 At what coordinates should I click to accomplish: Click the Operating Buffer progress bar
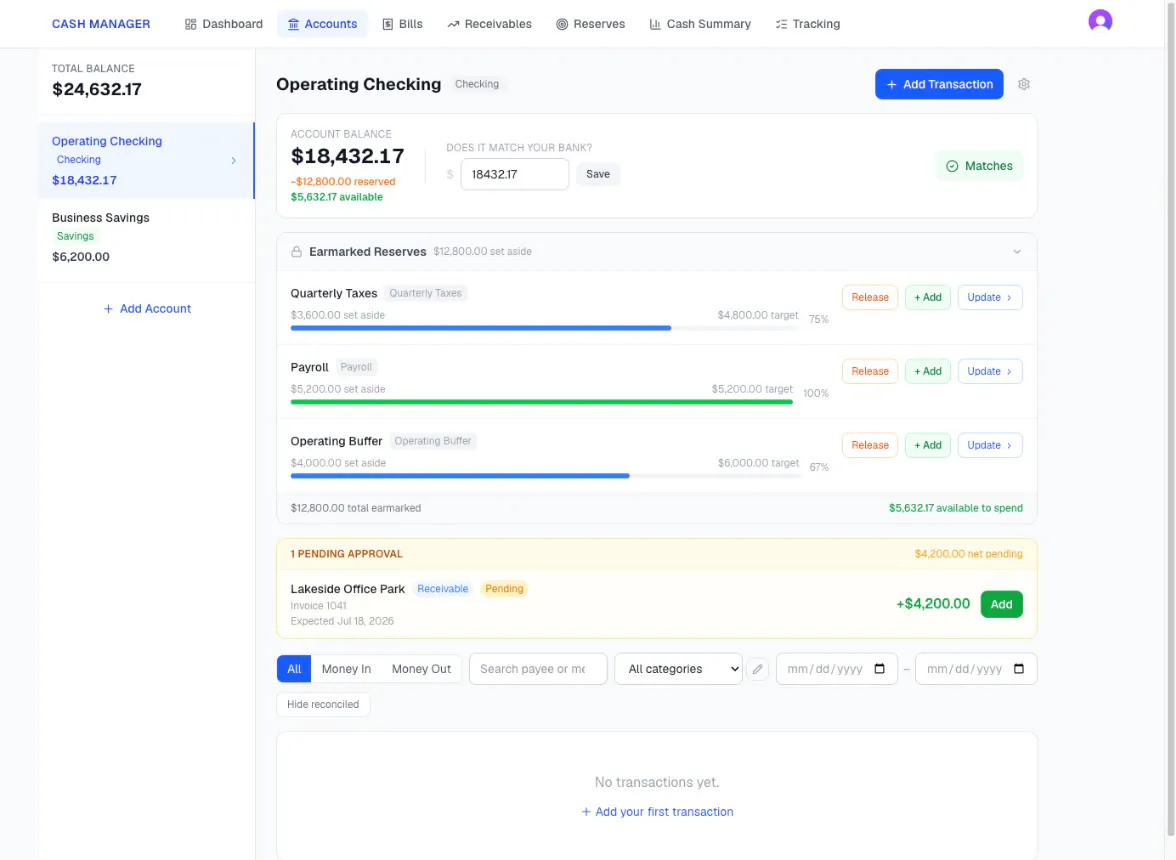coord(544,475)
